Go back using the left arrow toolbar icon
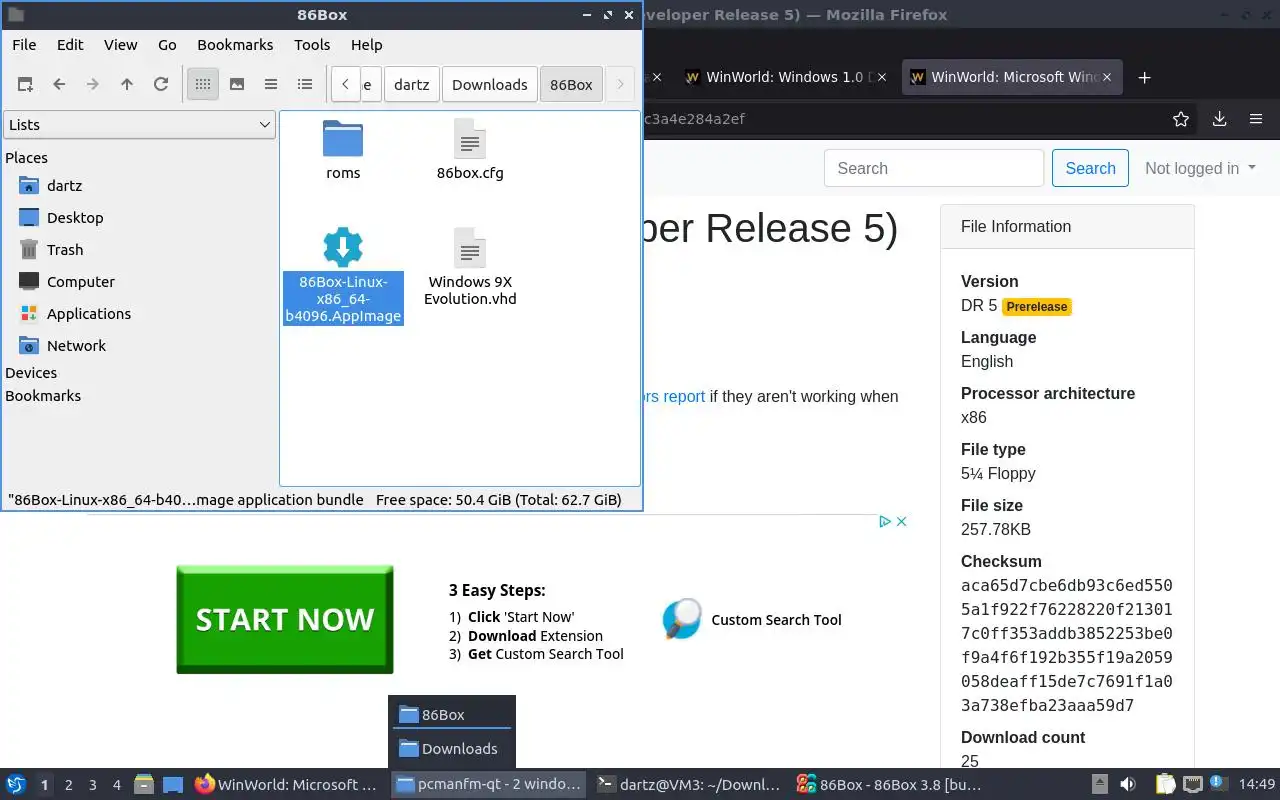Image resolution: width=1280 pixels, height=800 pixels. (x=59, y=85)
